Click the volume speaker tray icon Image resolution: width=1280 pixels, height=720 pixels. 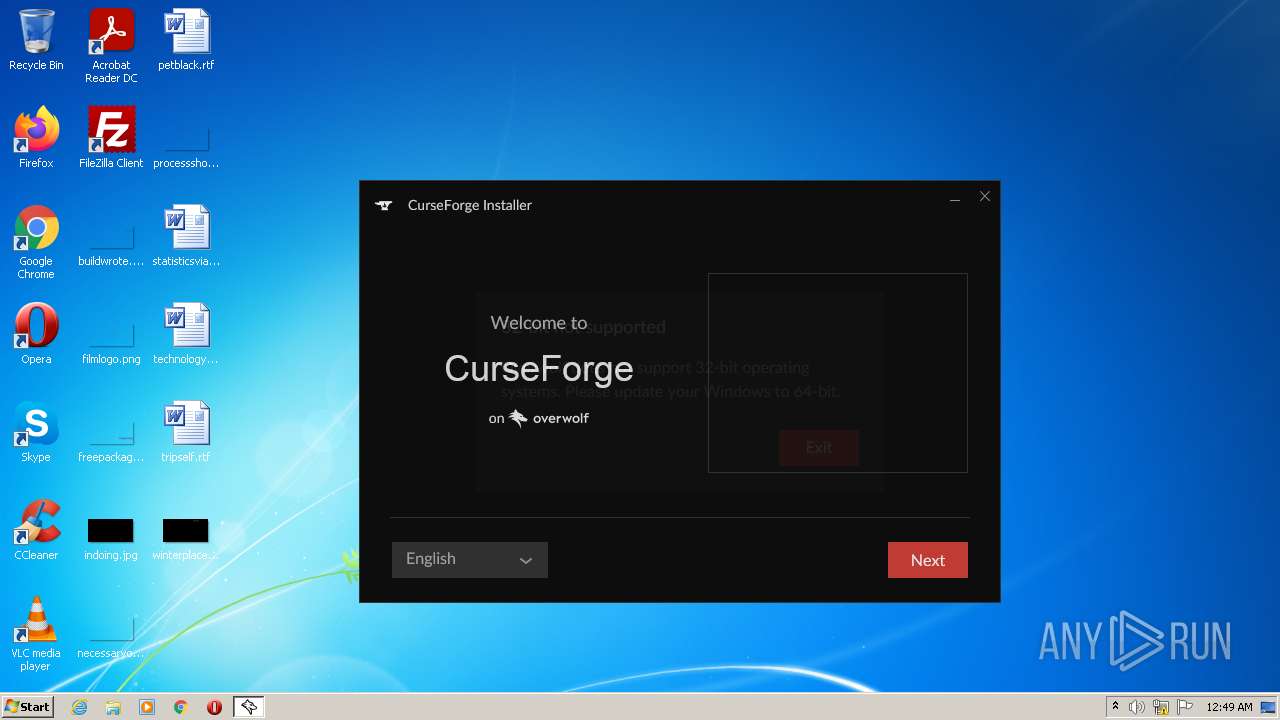click(x=1137, y=707)
